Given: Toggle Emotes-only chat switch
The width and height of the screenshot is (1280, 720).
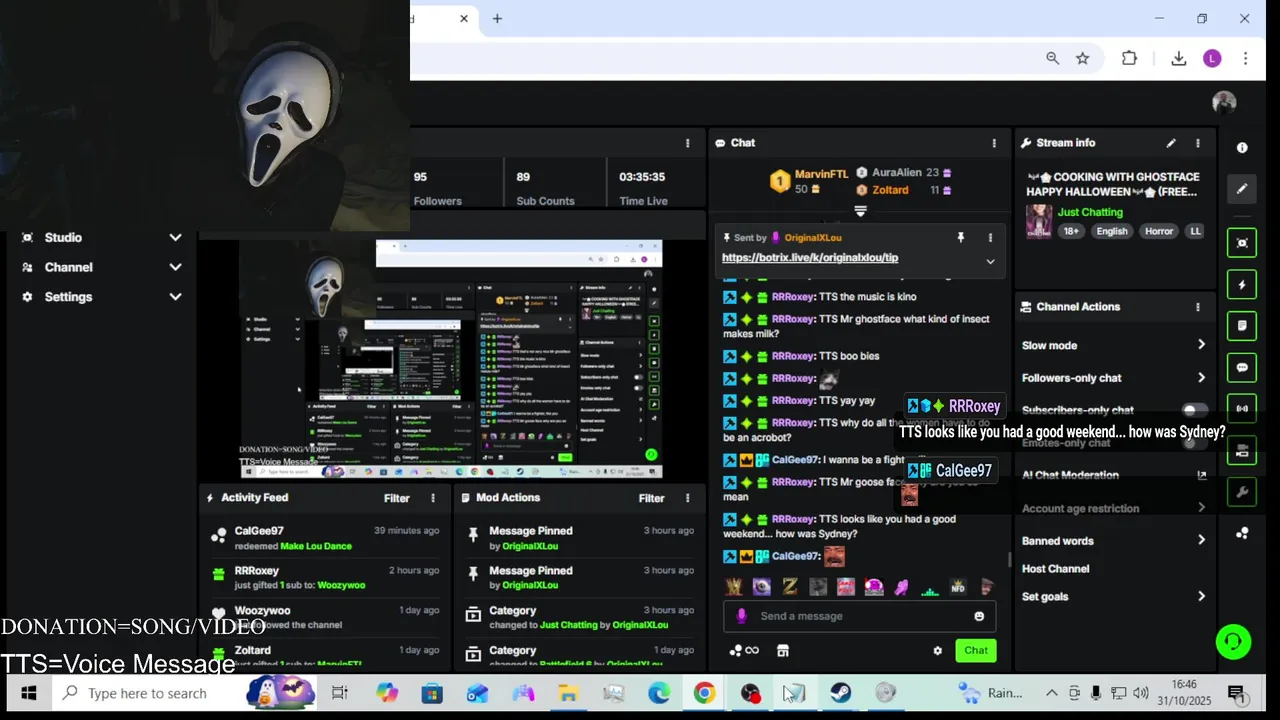Looking at the screenshot, I should coord(1194,443).
